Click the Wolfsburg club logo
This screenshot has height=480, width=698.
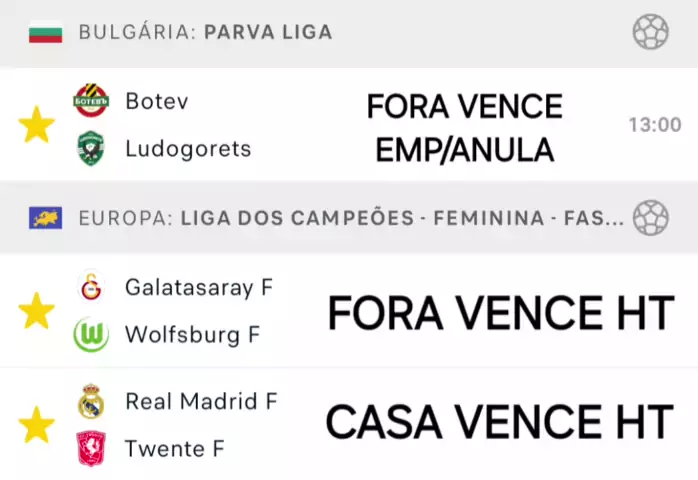(x=90, y=335)
